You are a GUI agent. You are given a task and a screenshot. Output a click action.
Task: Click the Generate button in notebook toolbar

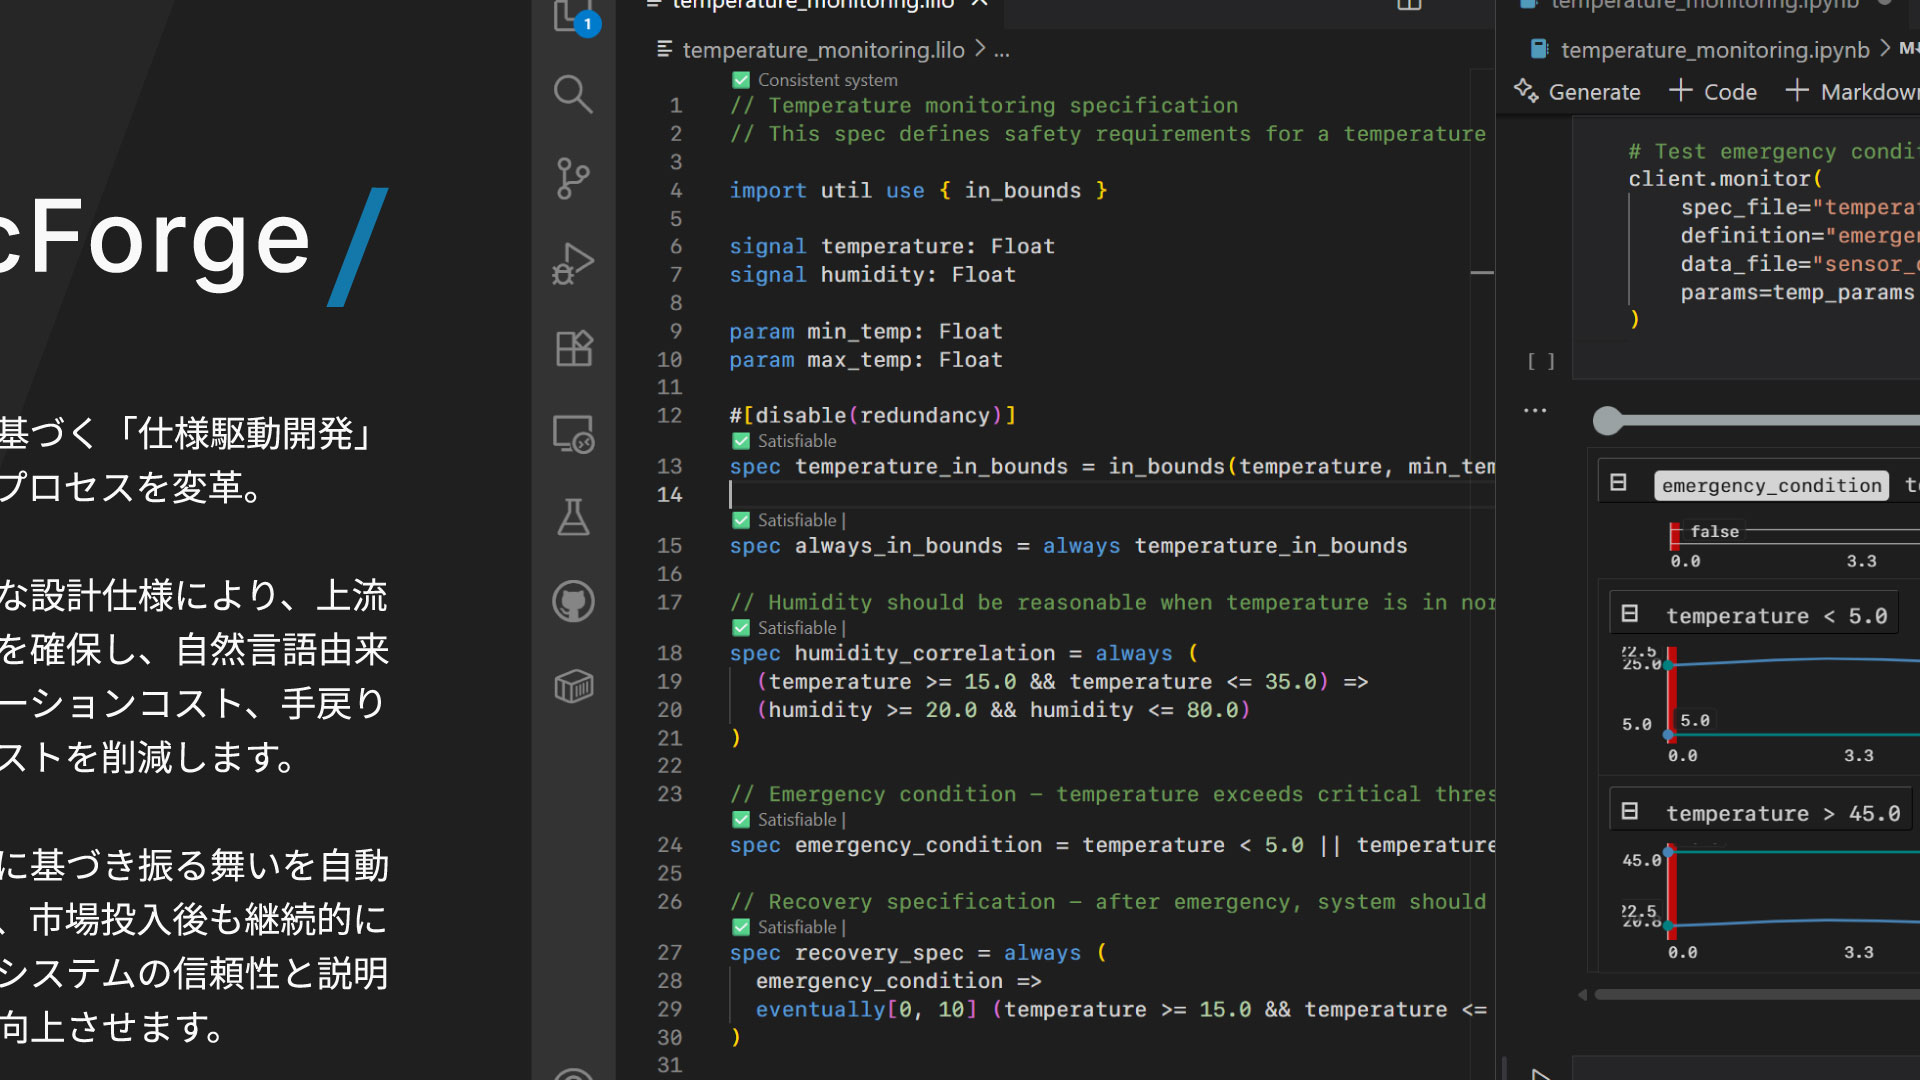coord(1577,92)
